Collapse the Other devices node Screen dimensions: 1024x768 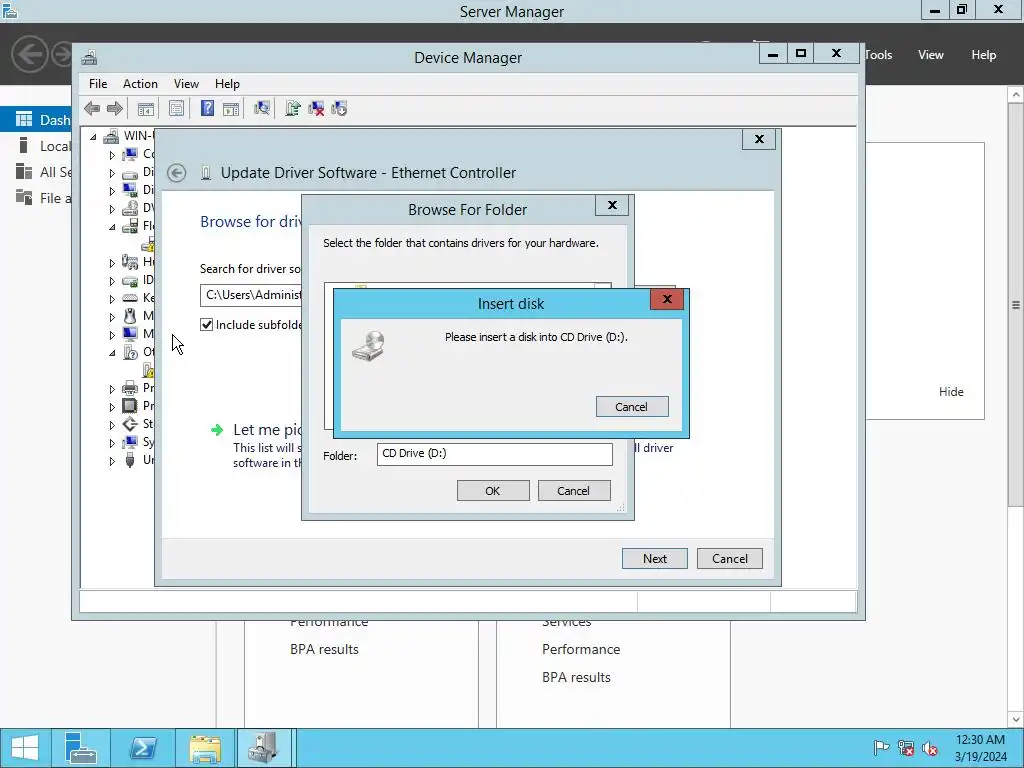click(x=112, y=353)
